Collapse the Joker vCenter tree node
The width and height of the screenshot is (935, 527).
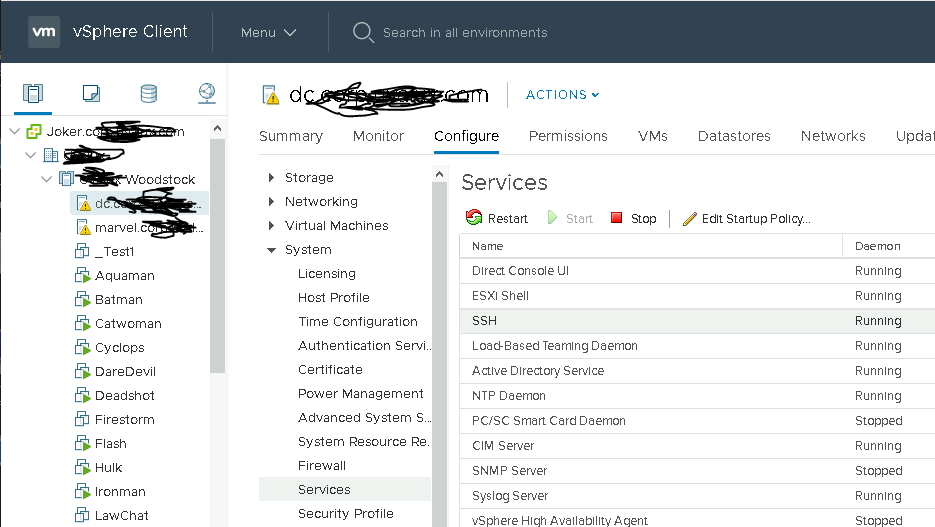15,131
